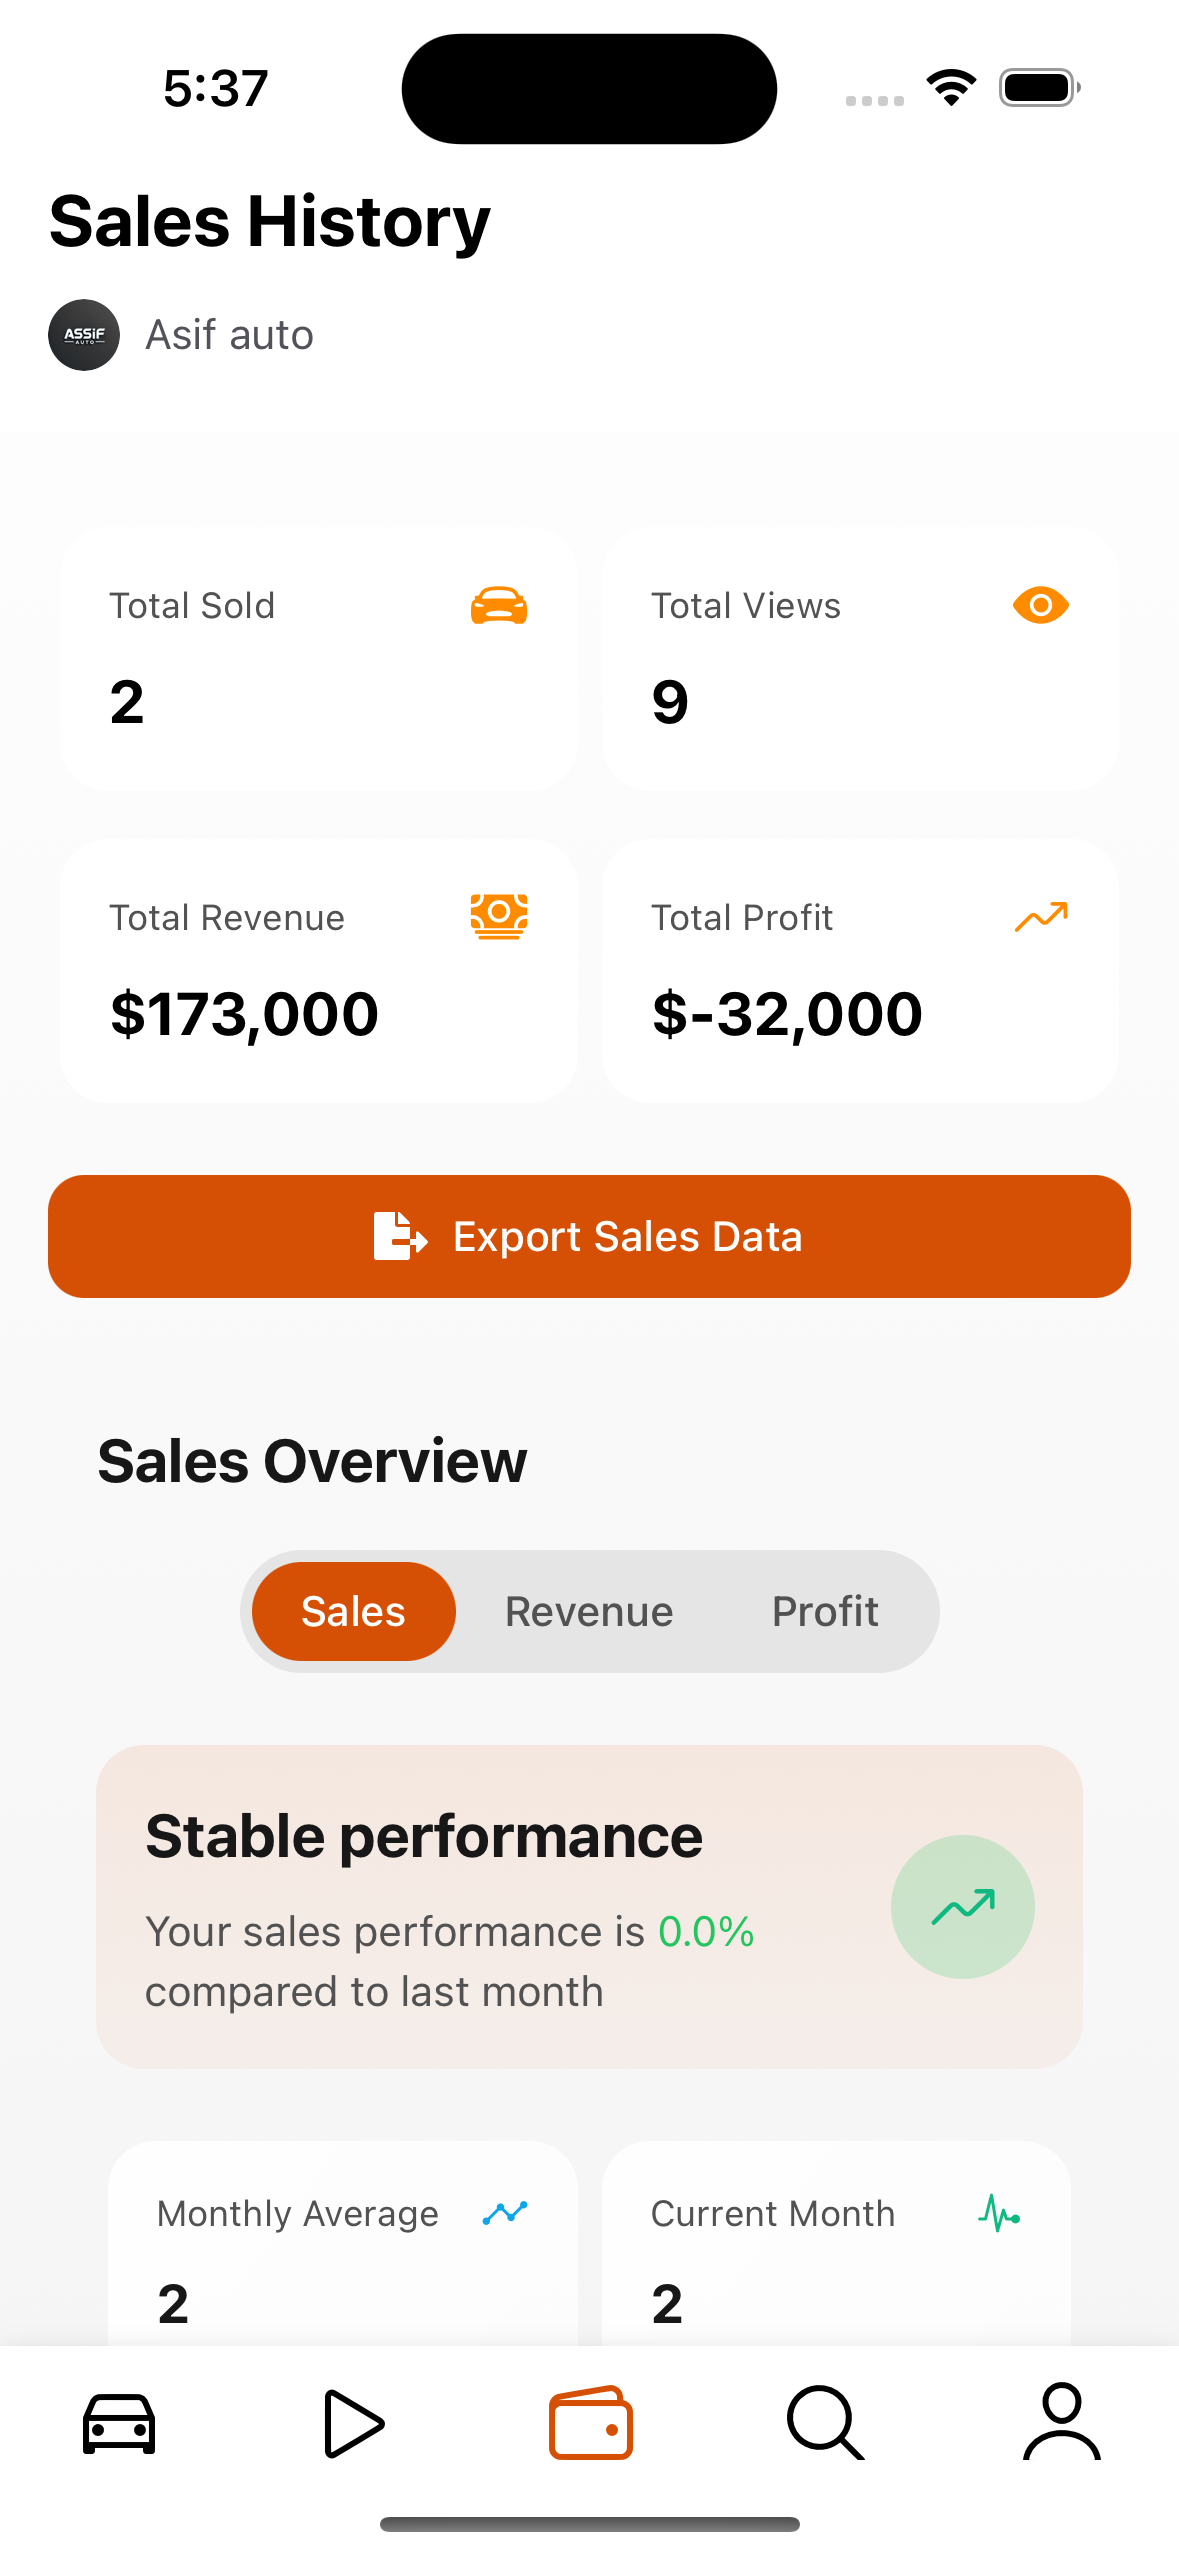Open the video play tab icon
Screen dimensions: 1179x2556
(x=354, y=2424)
